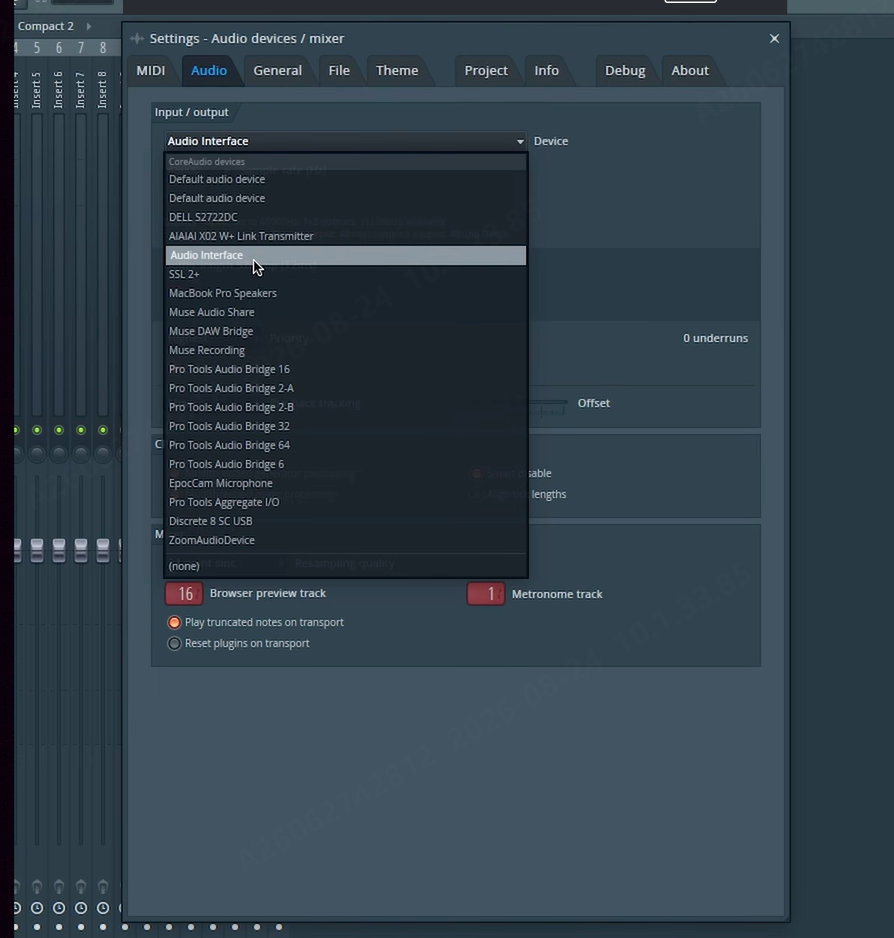The image size is (894, 938).
Task: Toggle mute light on Insert 5
Action: [37, 430]
